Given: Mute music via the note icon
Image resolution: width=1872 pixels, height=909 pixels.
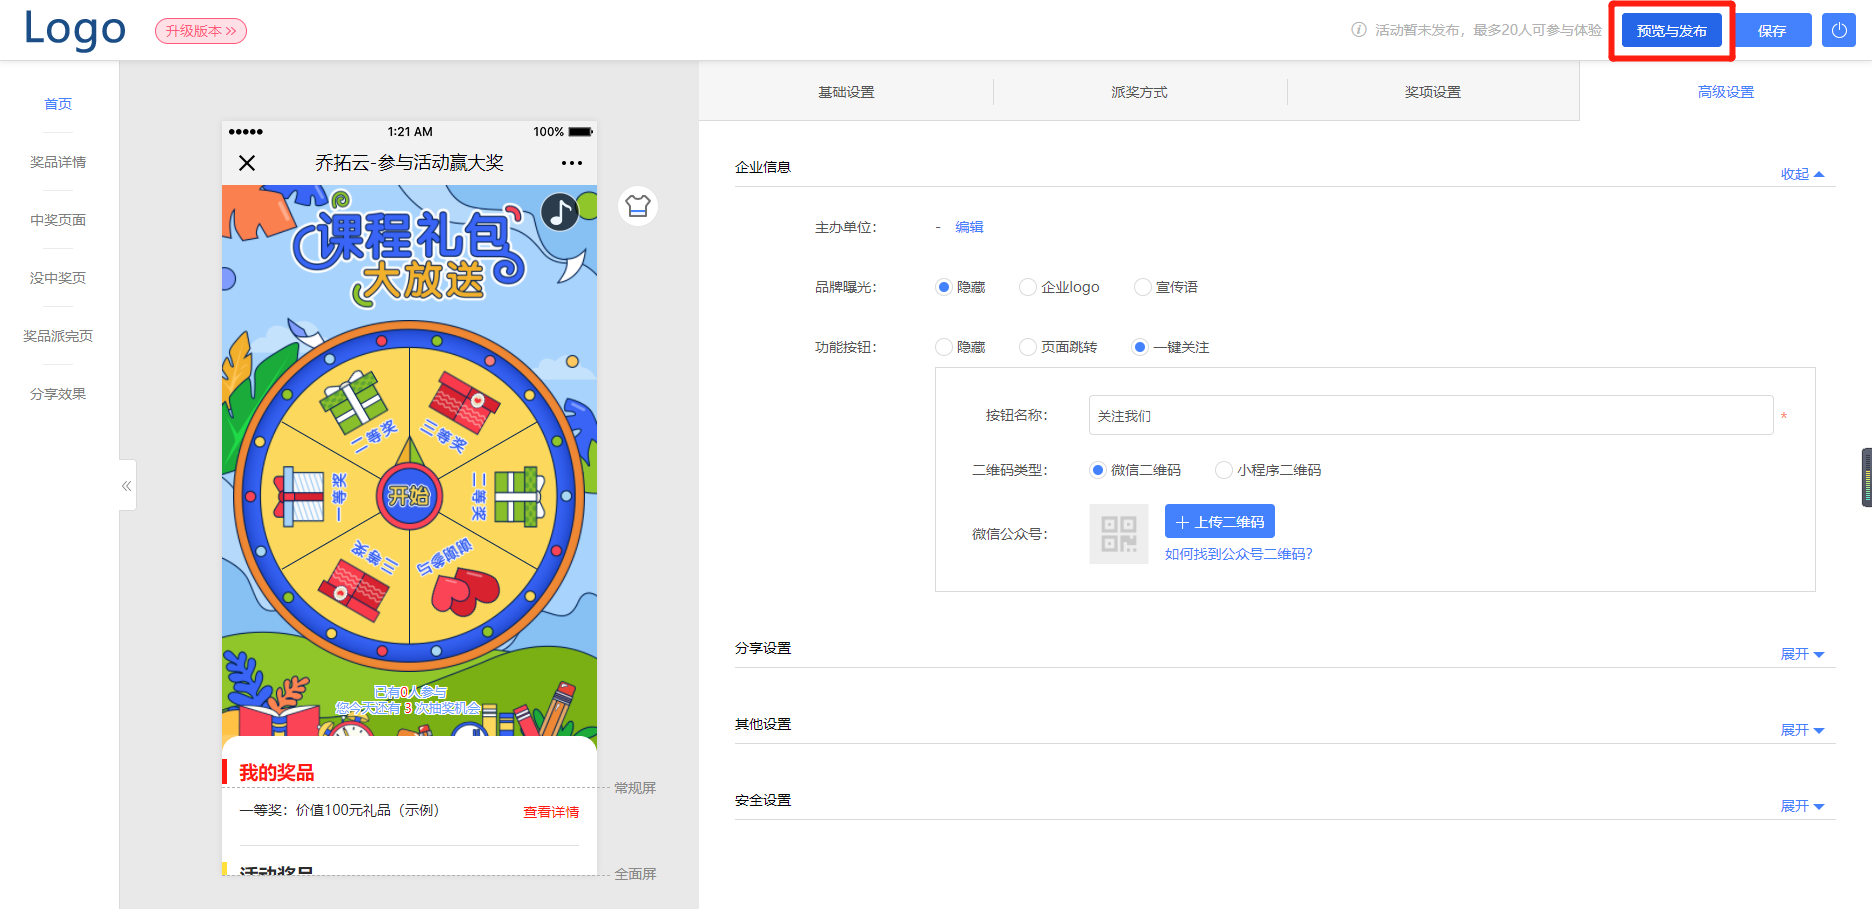Looking at the screenshot, I should 560,212.
